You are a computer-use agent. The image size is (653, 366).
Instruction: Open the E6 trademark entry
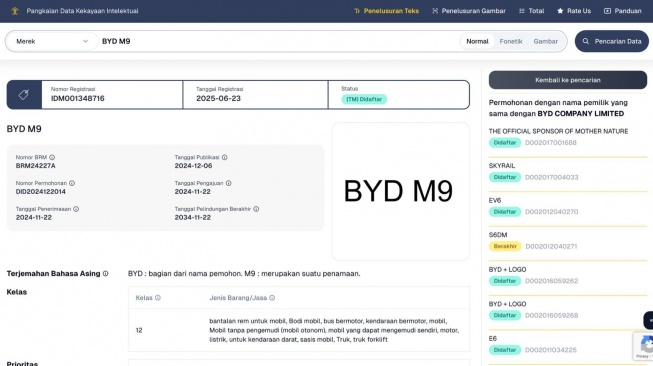(493, 339)
